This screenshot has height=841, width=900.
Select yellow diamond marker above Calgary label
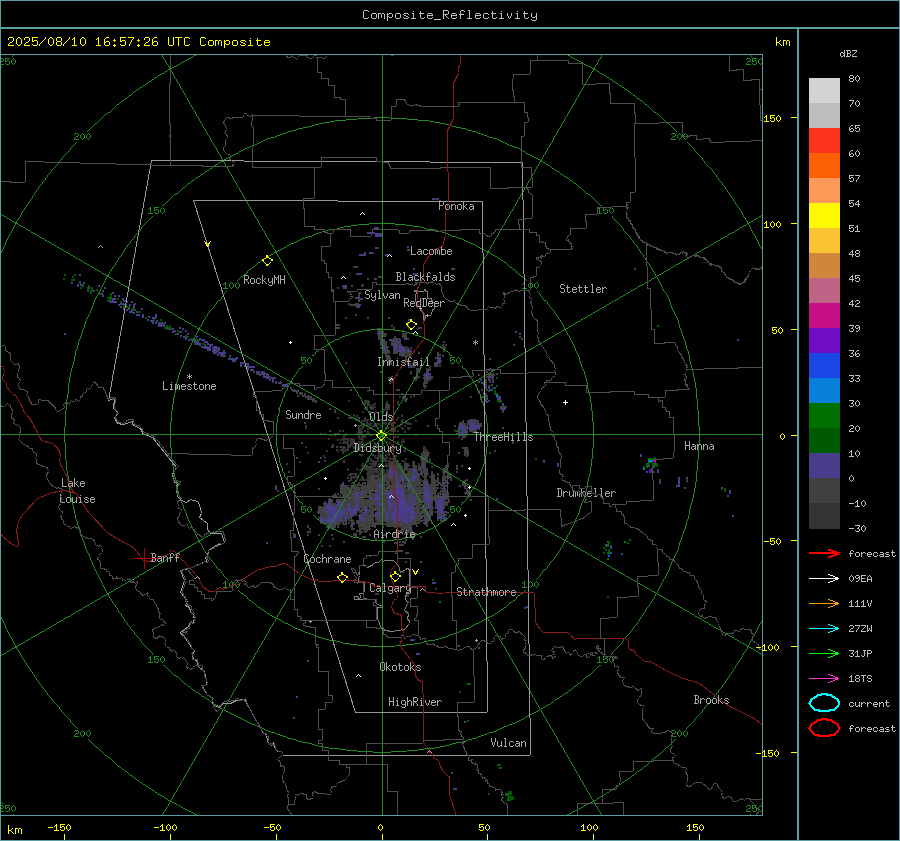click(x=395, y=576)
